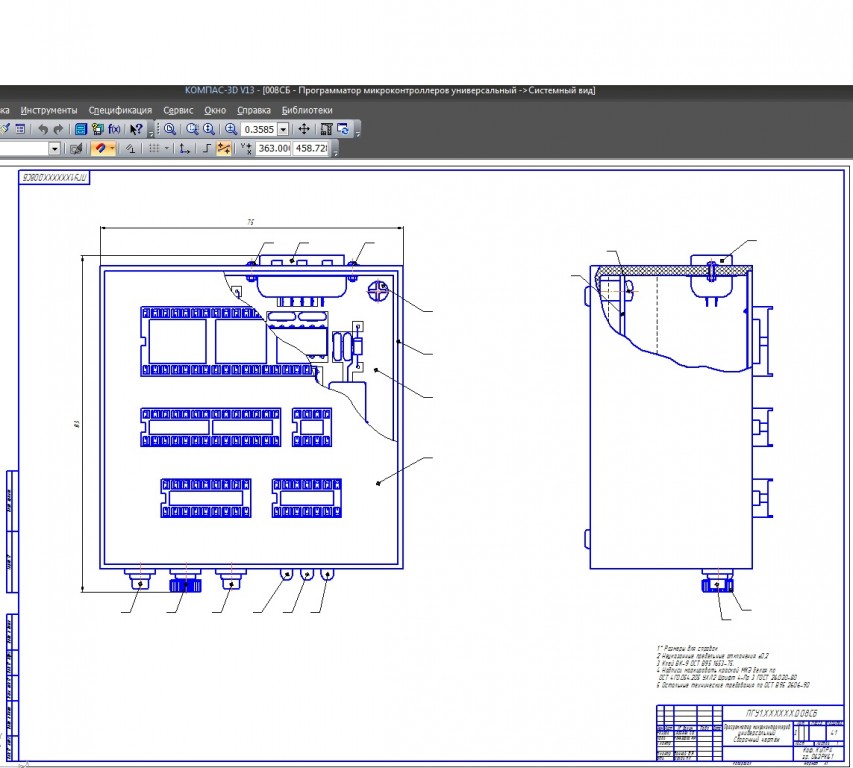Click the X coordinate field showing 363.00
This screenshot has height=768, width=853.
(272, 148)
